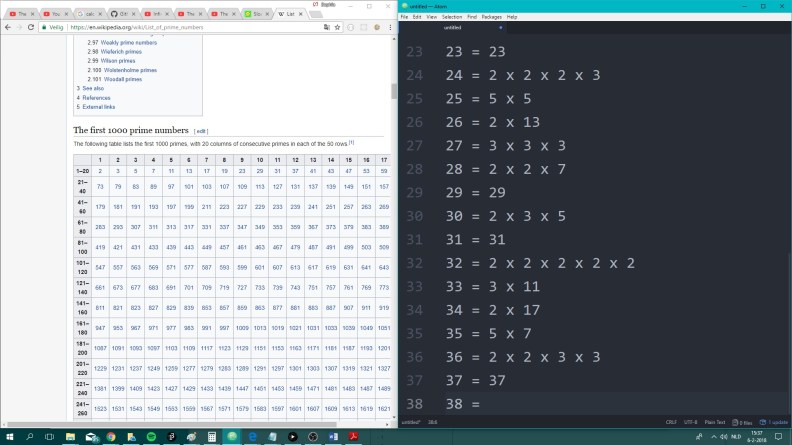Open Spotify from the taskbar
Image resolution: width=792 pixels, height=445 pixels.
pos(151,437)
